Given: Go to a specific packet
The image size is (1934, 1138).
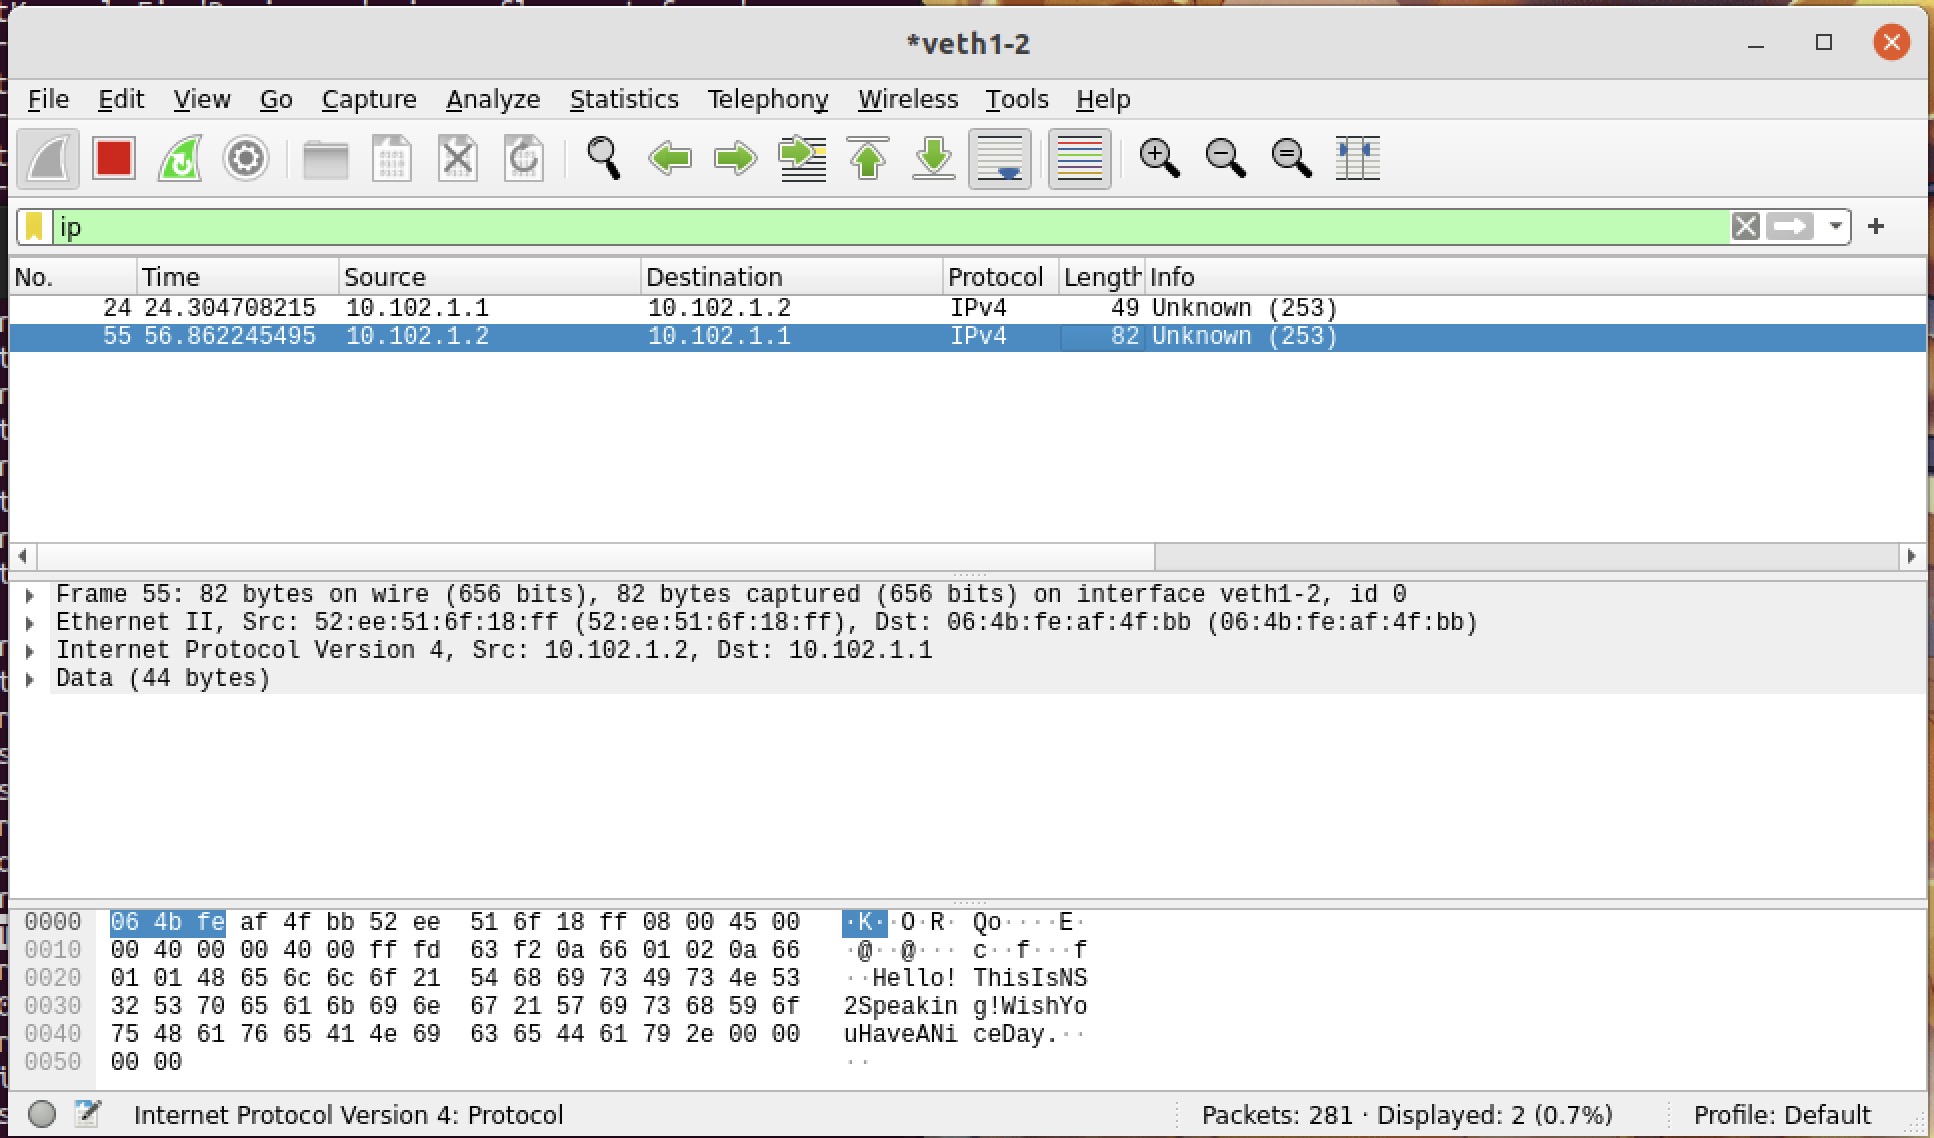Looking at the screenshot, I should (802, 159).
